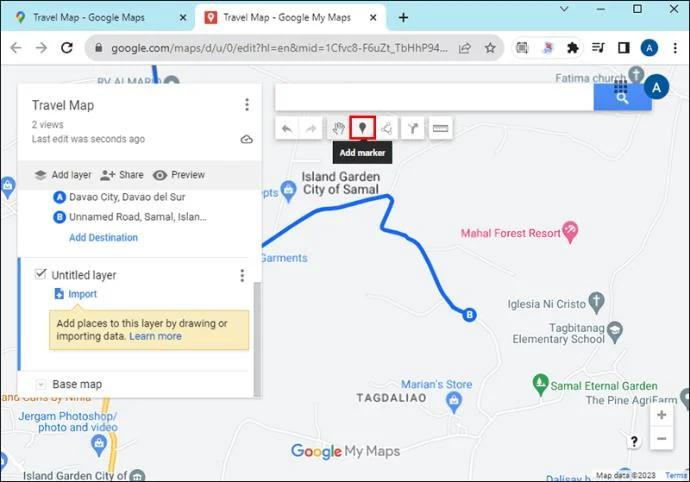Select the hand pan tool

(x=338, y=129)
